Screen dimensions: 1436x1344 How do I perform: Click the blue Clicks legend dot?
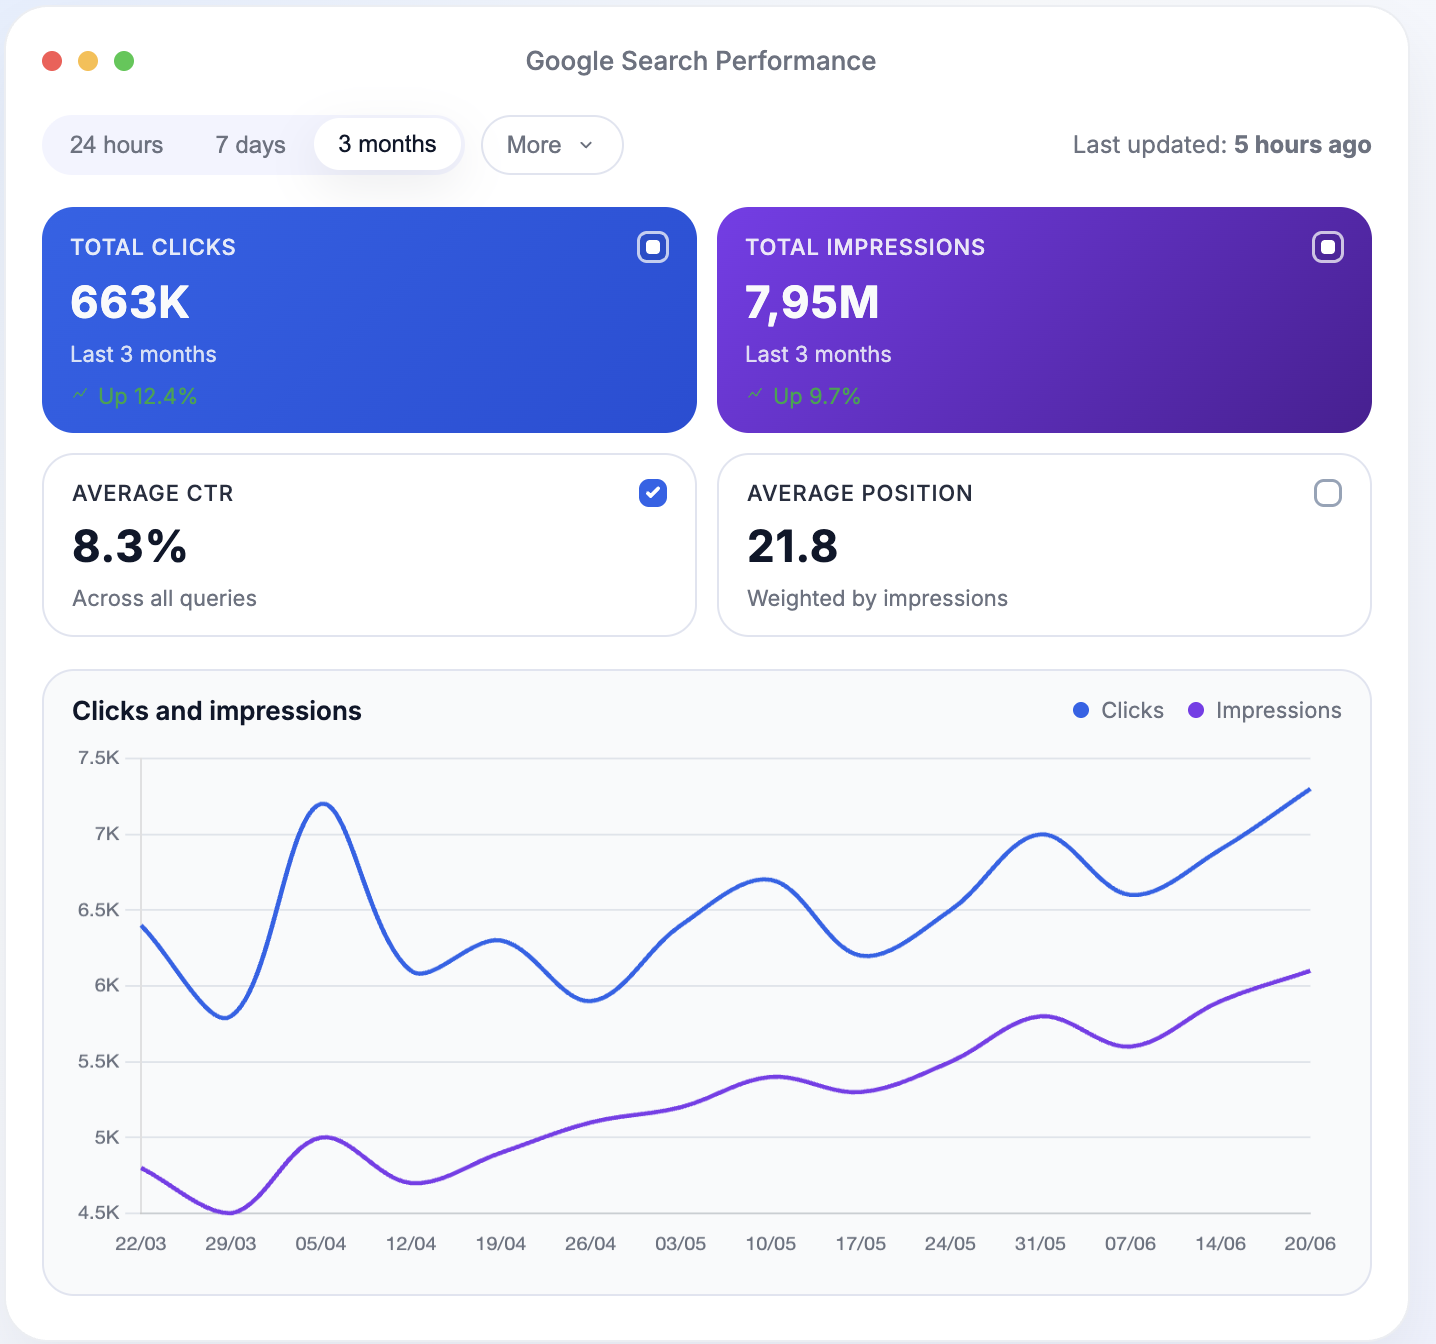click(1081, 710)
